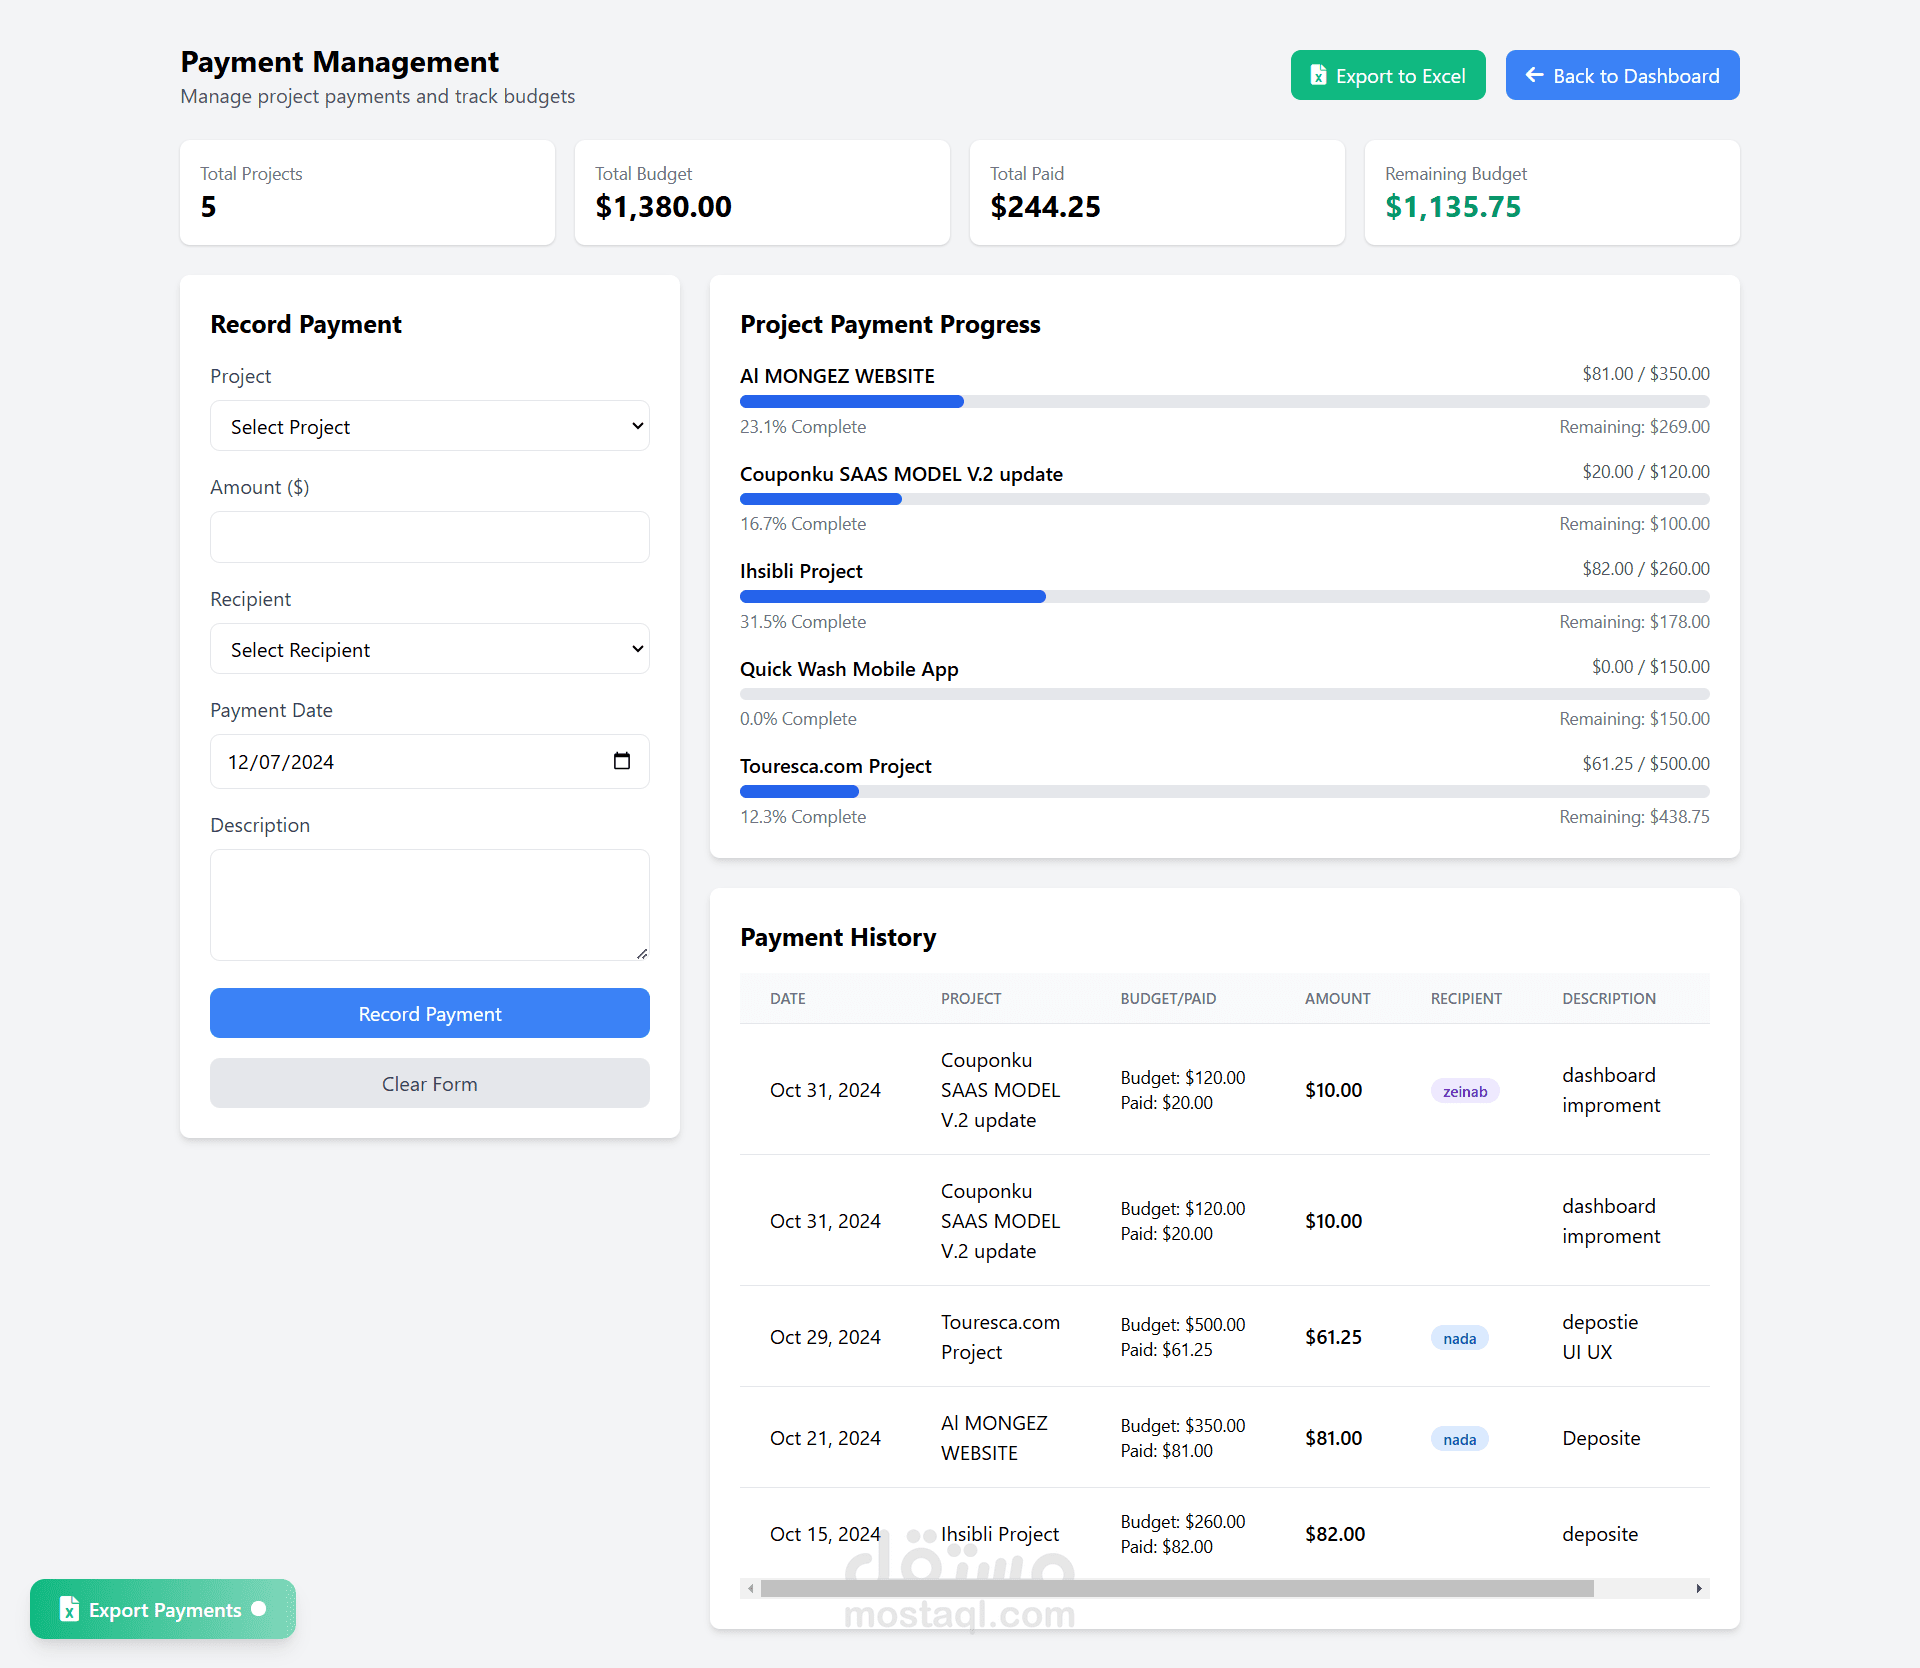
Task: Click the Payment Date field showing 12/07/2024
Action: (400, 761)
